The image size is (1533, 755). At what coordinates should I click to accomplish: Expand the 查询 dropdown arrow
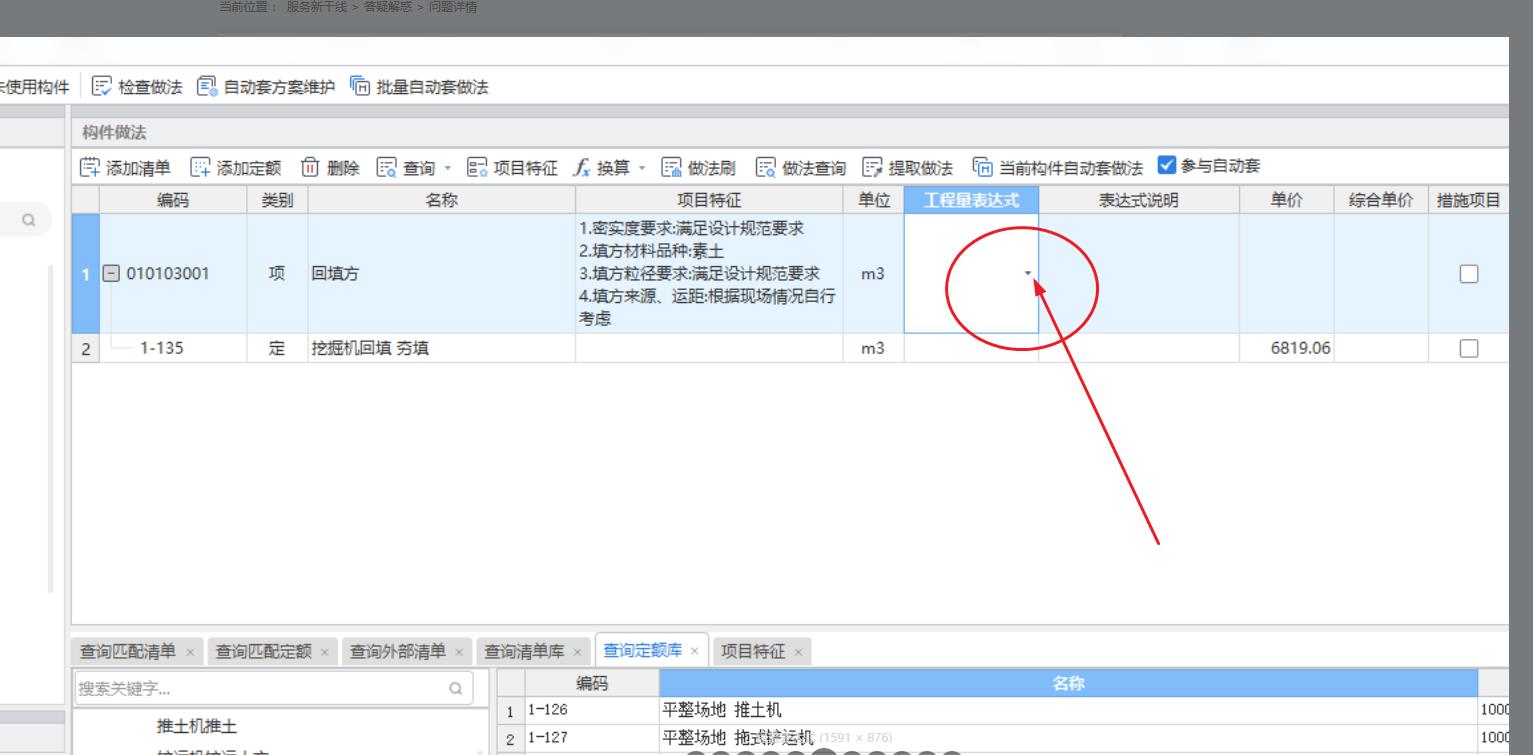pyautogui.click(x=447, y=168)
